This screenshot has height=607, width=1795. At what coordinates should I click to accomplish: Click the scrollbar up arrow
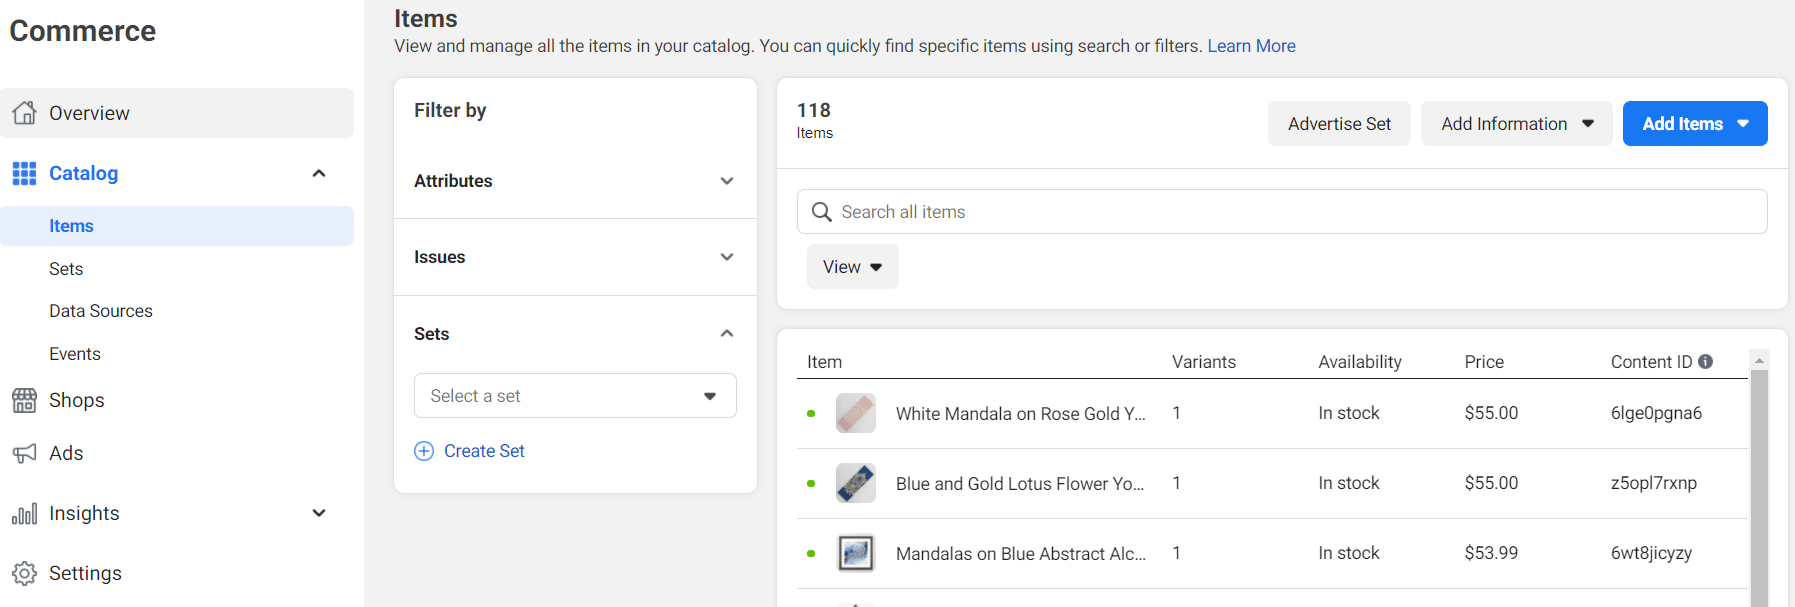1759,360
